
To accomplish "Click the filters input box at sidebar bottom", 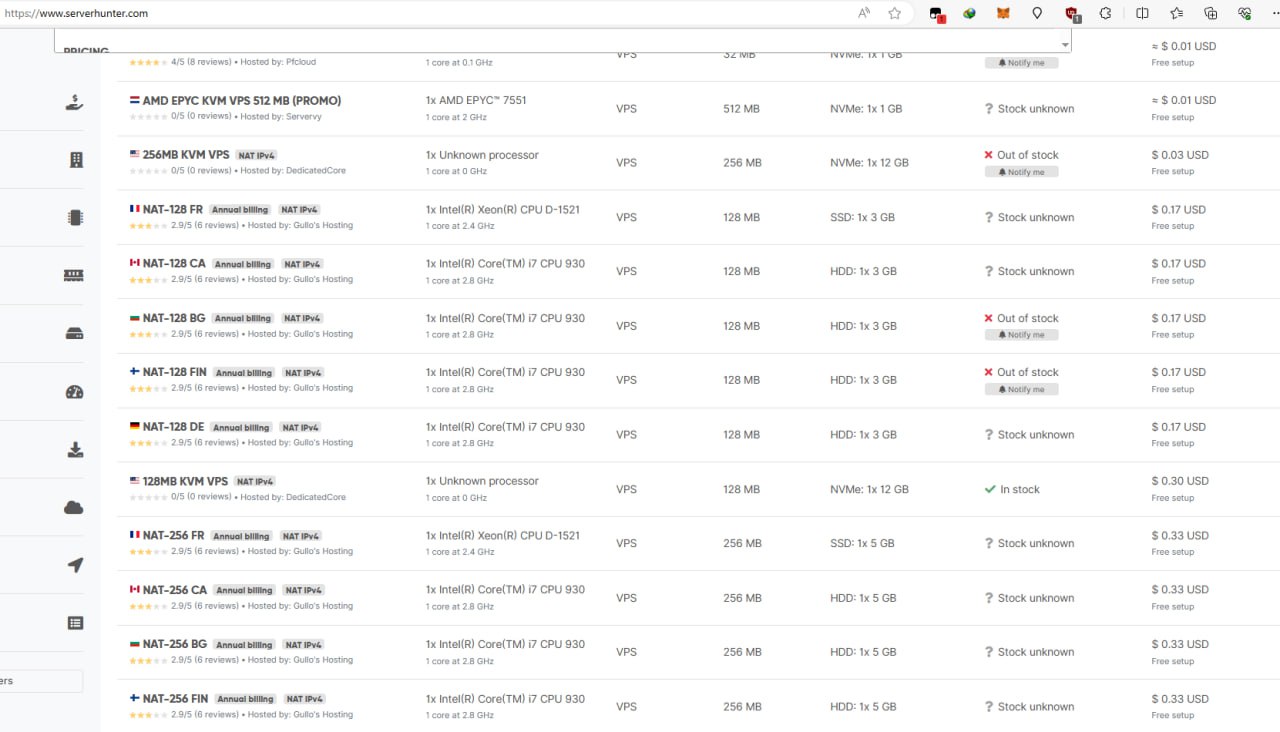I will (41, 681).
